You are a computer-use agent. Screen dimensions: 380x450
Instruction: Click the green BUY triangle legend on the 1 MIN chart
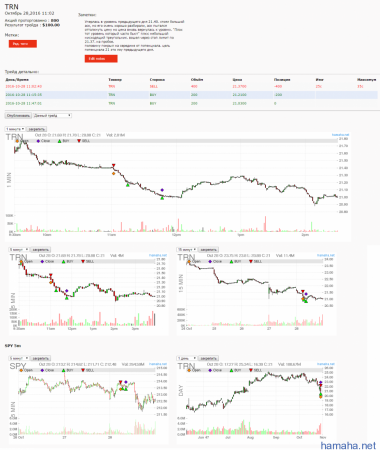[x=59, y=141]
